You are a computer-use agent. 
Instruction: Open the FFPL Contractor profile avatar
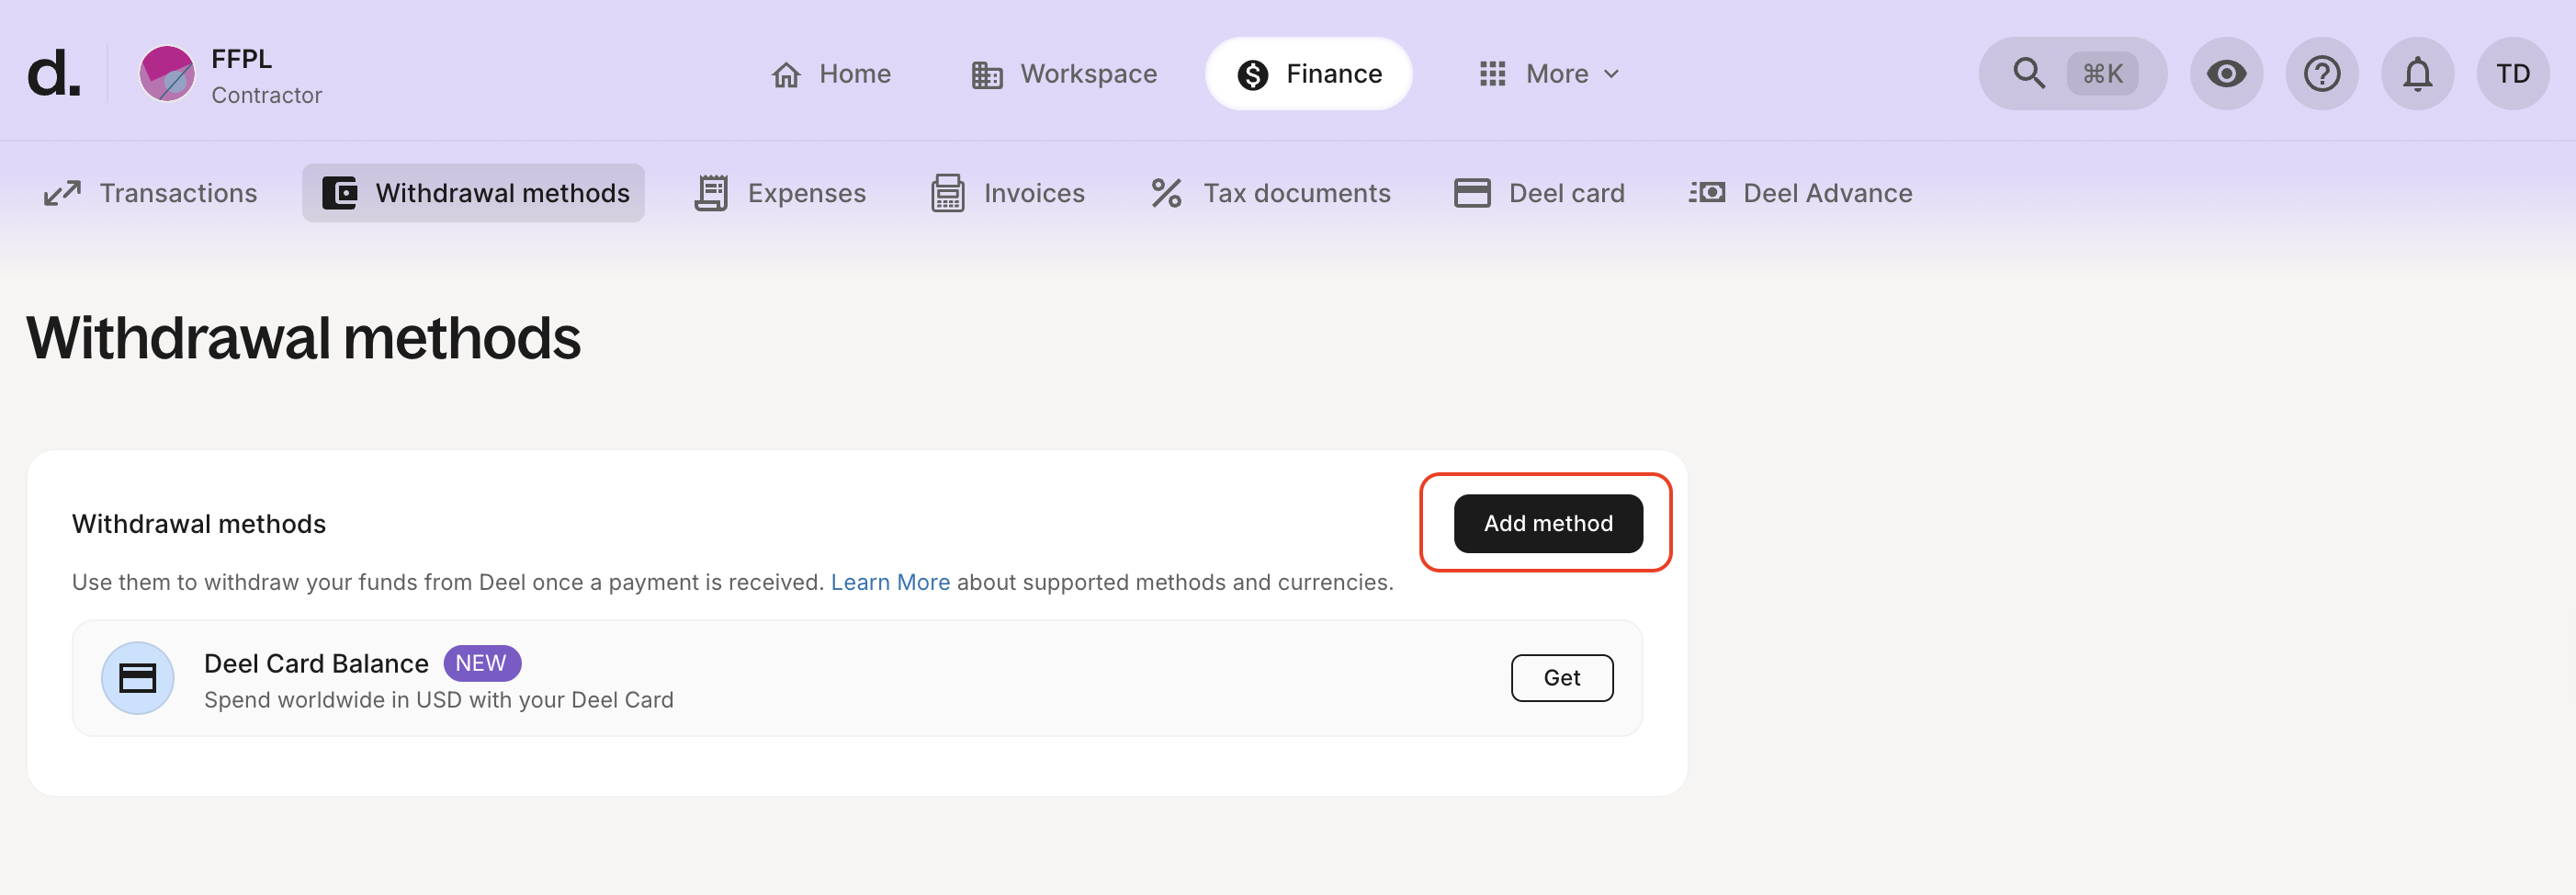coord(166,74)
